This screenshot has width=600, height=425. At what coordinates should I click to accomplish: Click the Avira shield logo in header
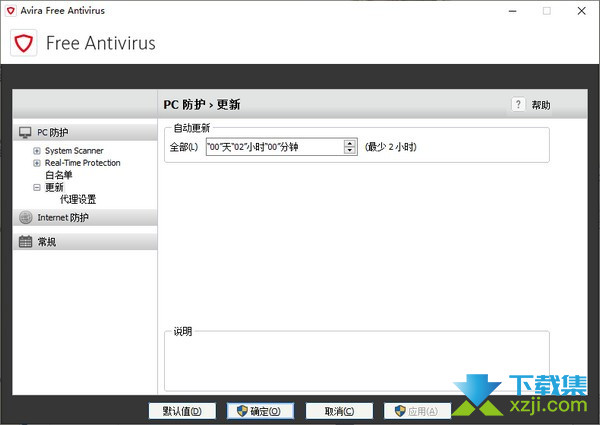click(23, 43)
